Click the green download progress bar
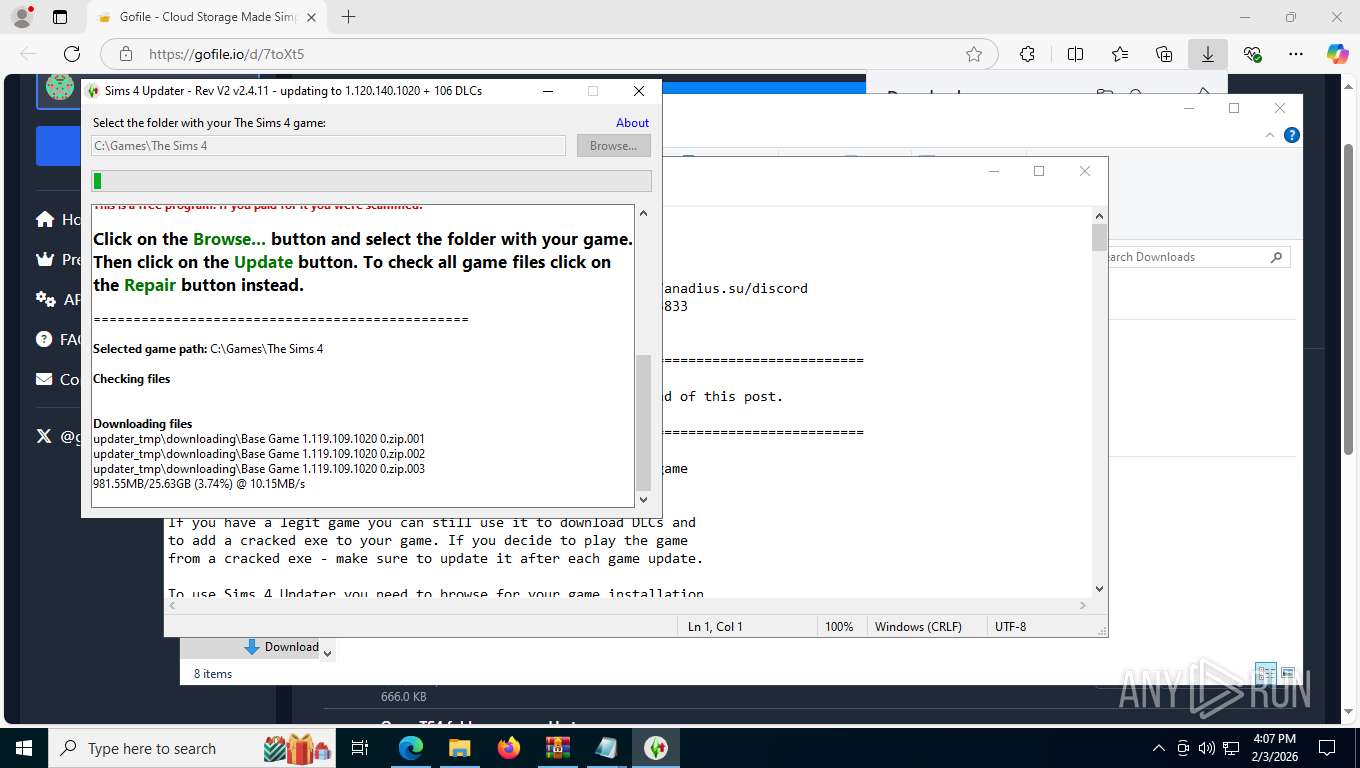Image resolution: width=1360 pixels, height=768 pixels. (371, 181)
